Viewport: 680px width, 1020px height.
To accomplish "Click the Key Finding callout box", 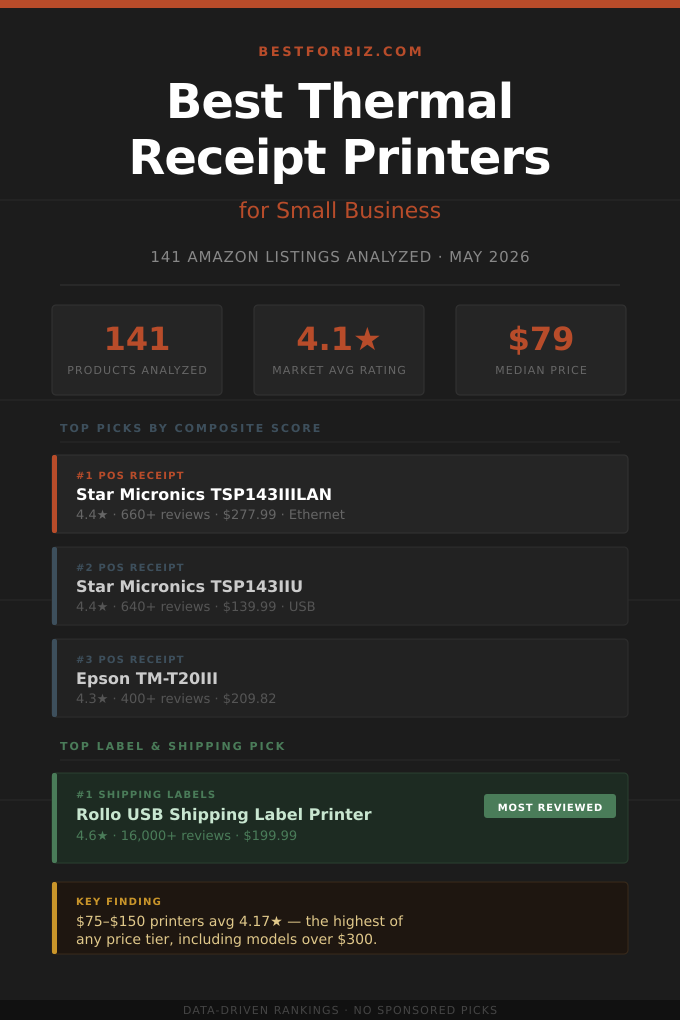I will pyautogui.click(x=340, y=918).
